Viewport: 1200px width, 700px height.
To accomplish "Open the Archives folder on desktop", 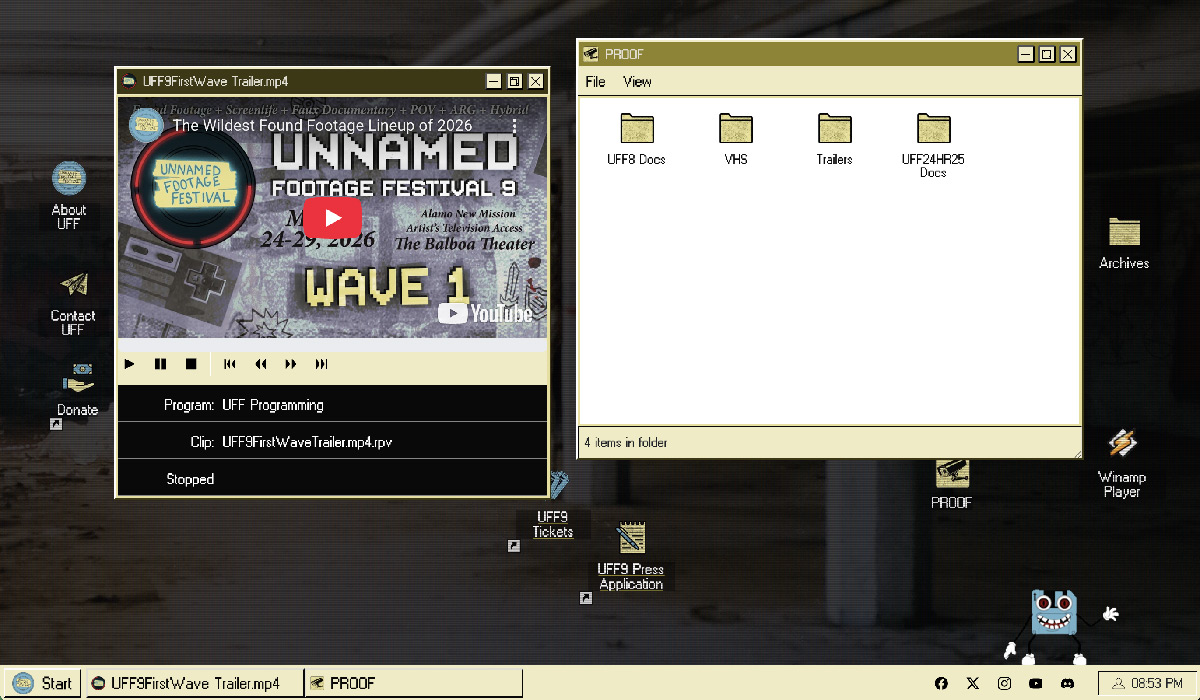I will pos(1124,232).
